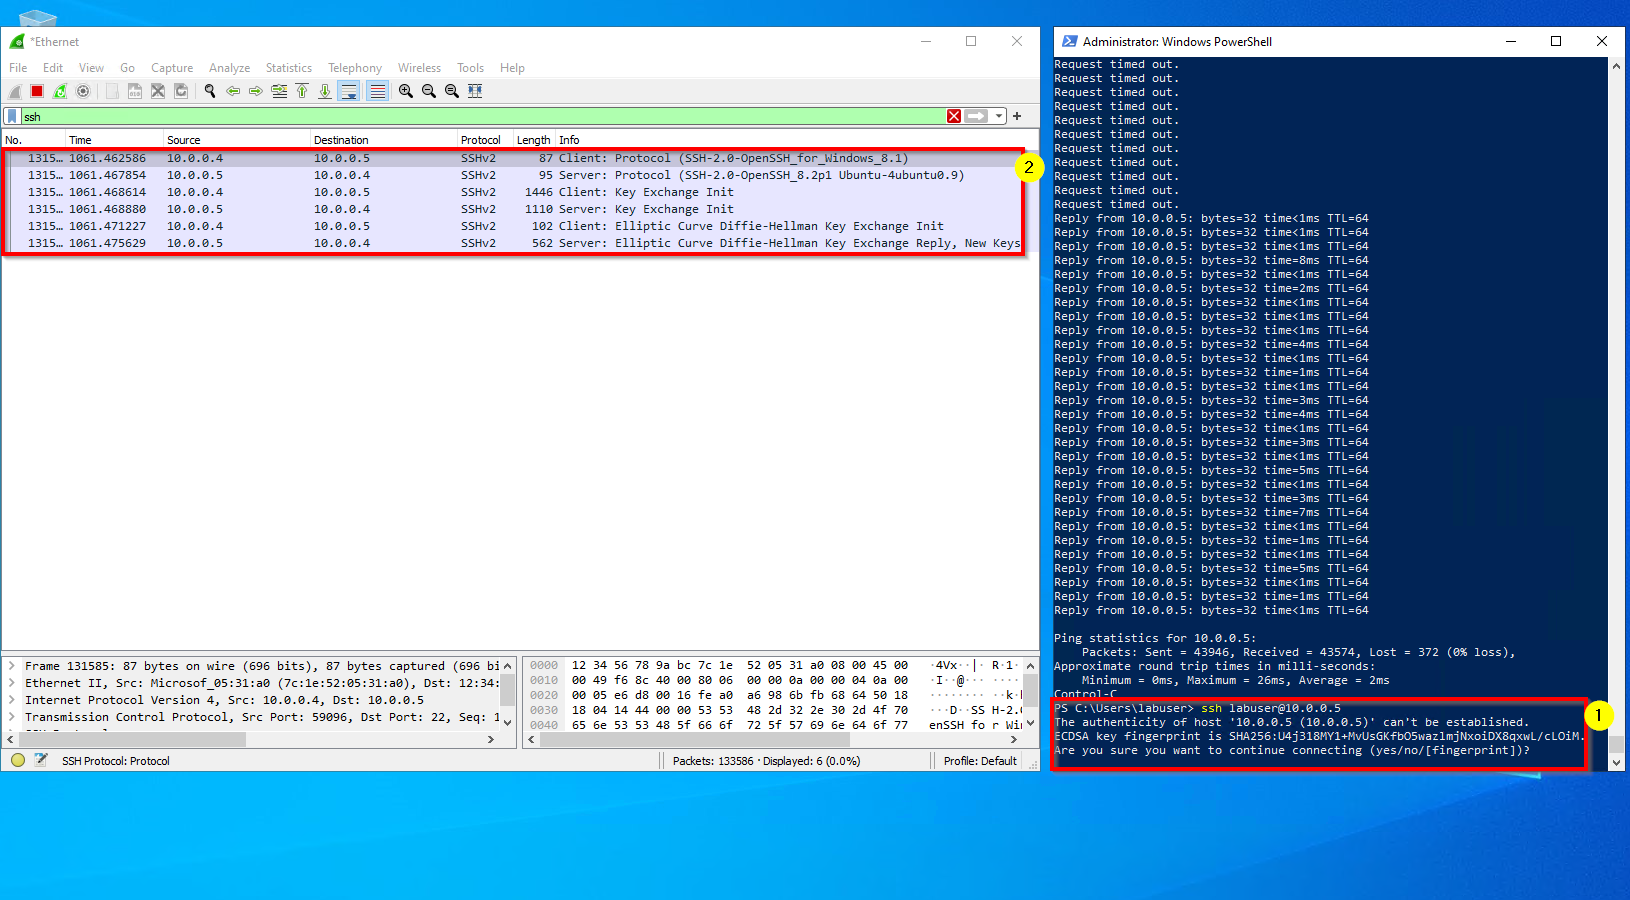Screen dimensions: 1630x900
Task: Open capture options gear icon
Action: click(x=83, y=91)
